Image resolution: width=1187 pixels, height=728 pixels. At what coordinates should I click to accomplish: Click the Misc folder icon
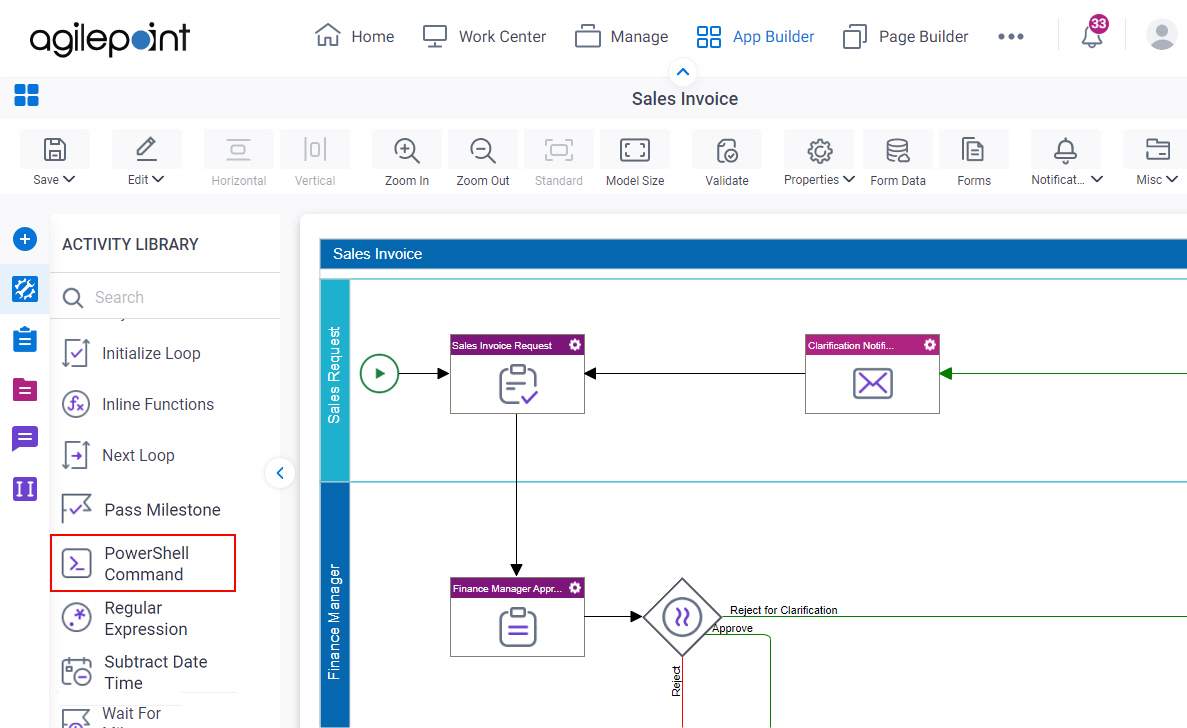1157,150
